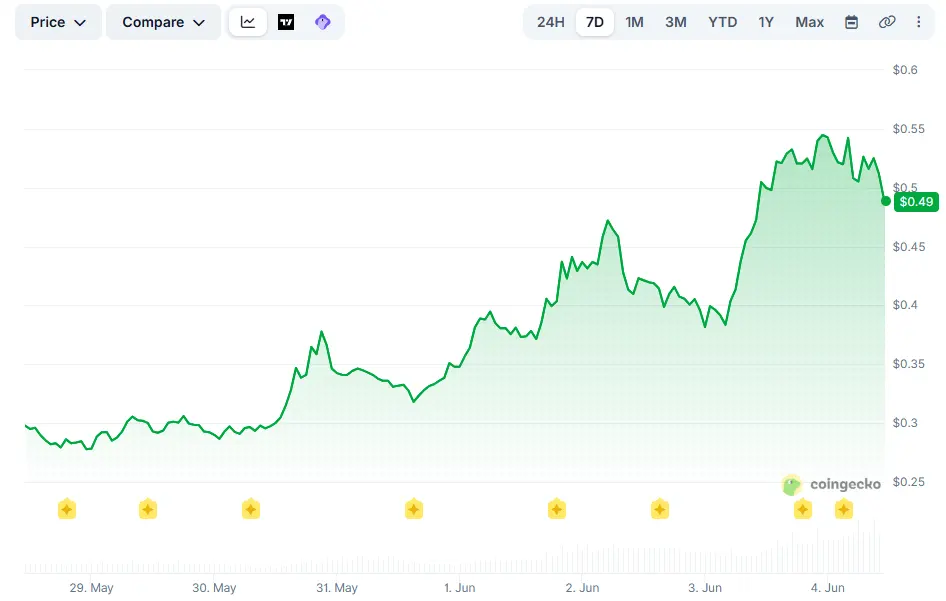Click the $0.55 price axis label

909,129
